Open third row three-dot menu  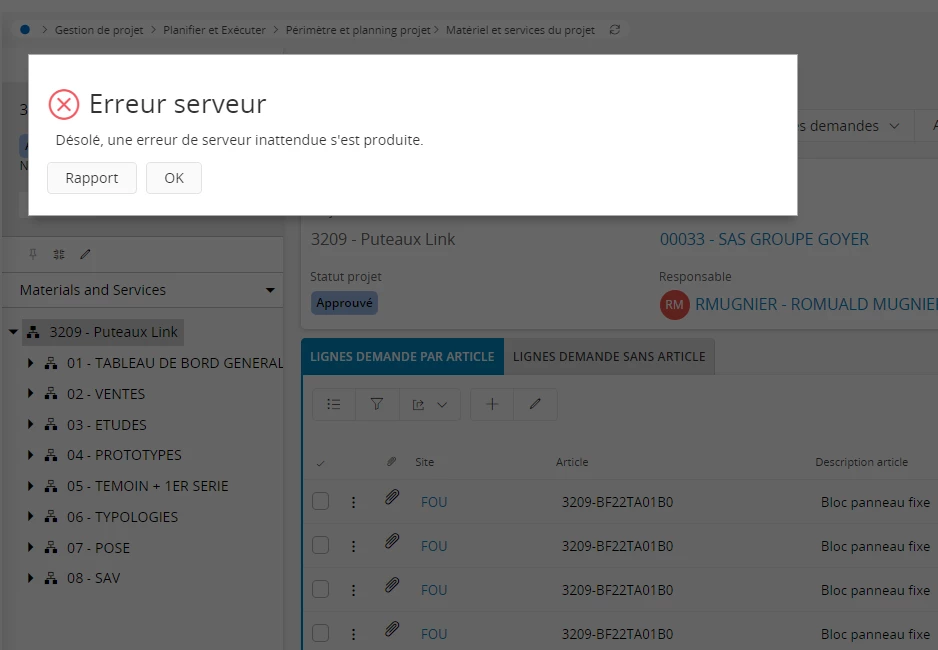click(354, 590)
